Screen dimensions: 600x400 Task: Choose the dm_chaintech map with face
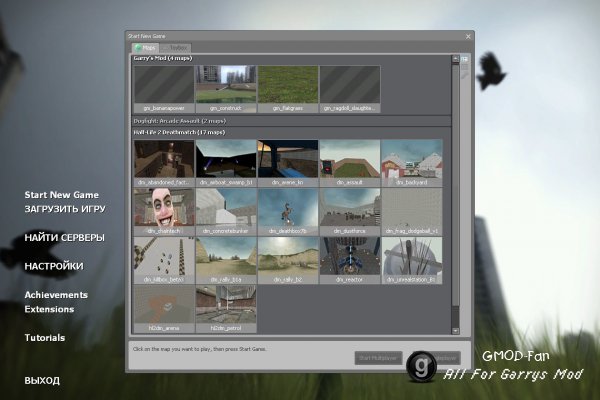click(164, 212)
